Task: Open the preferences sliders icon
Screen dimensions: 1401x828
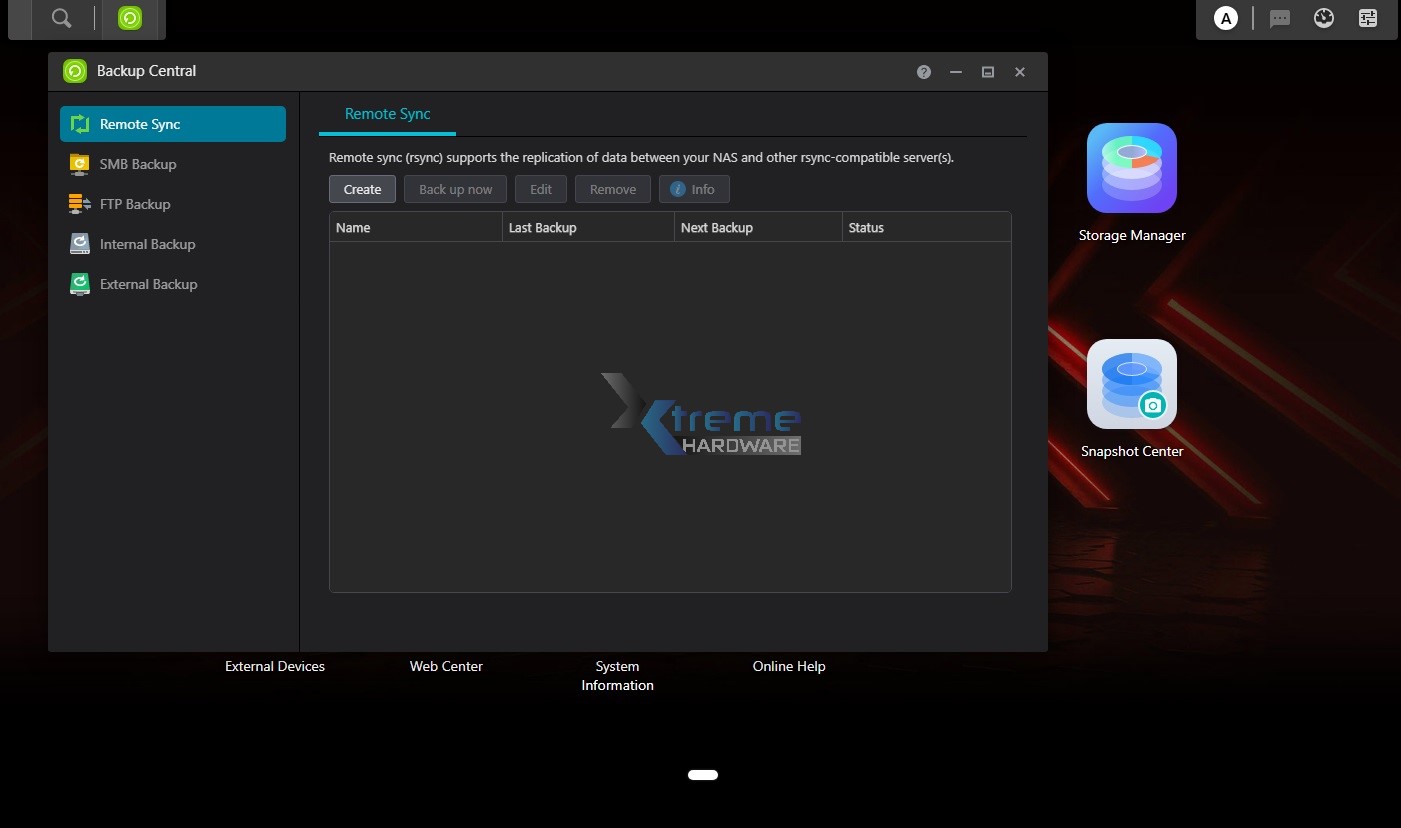Action: pos(1367,17)
